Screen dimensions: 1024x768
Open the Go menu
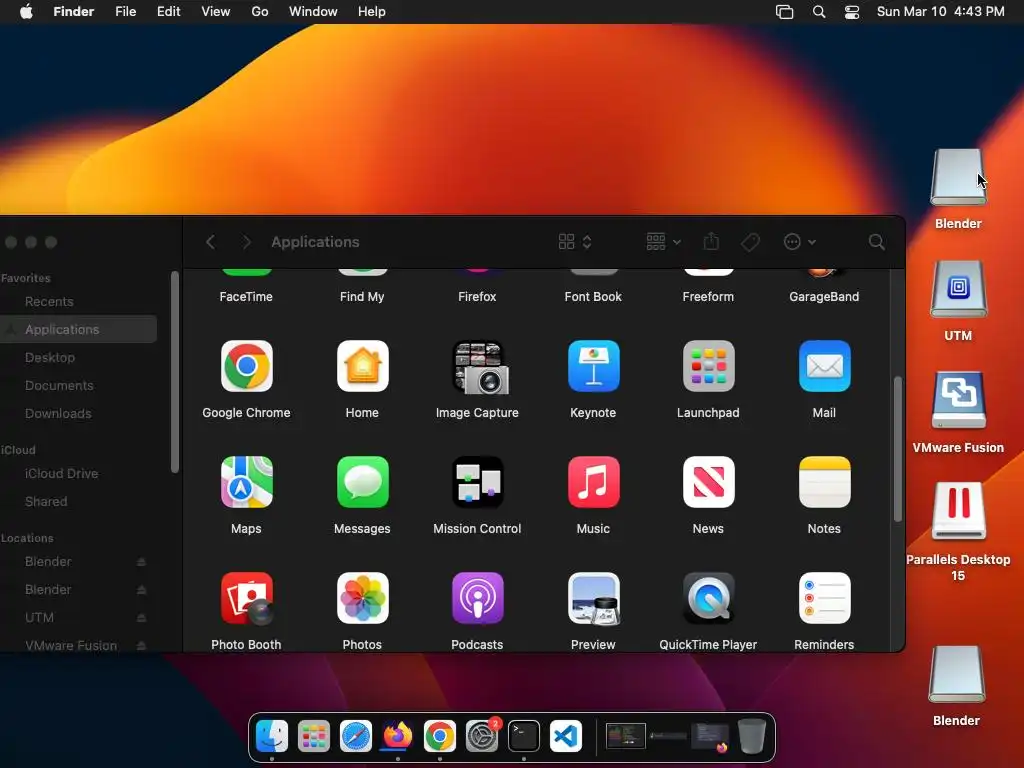click(260, 12)
